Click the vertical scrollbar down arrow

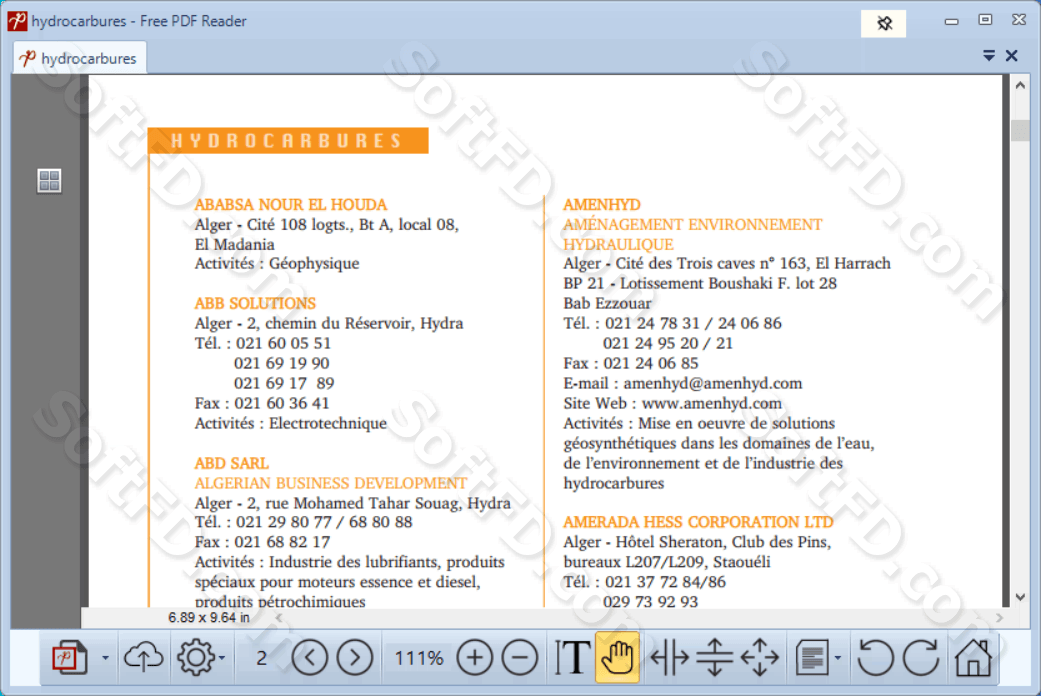click(1020, 598)
